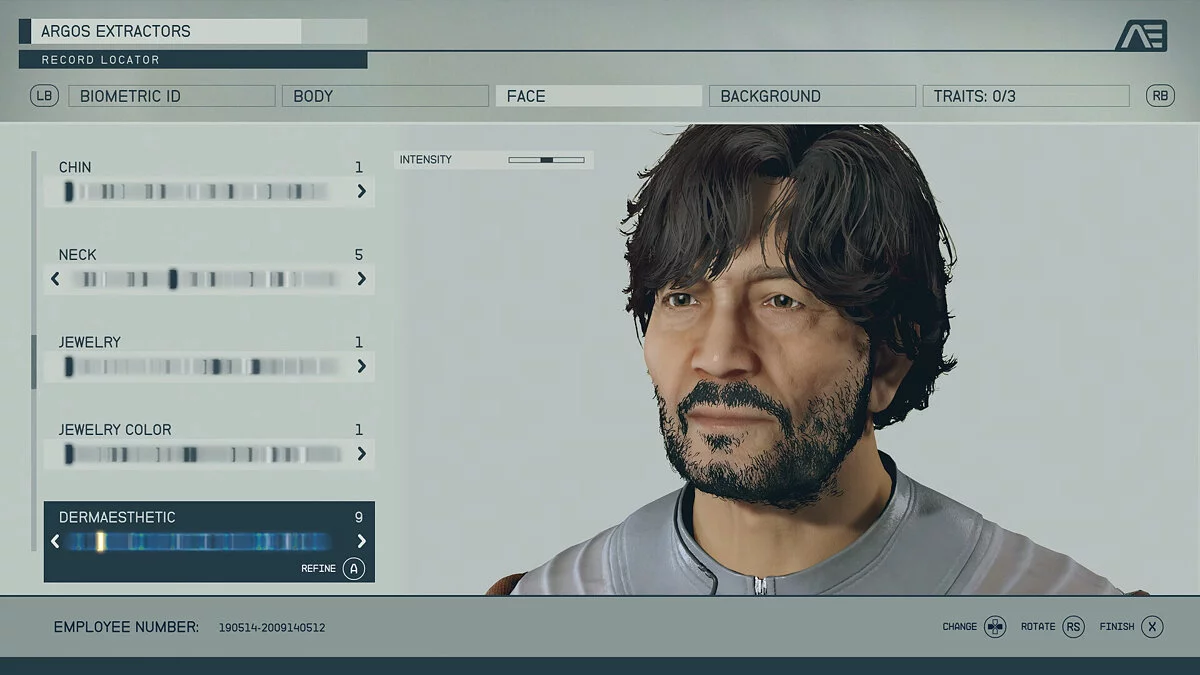The height and width of the screenshot is (675, 1200).
Task: Adjust the Intensity slider
Action: (546, 160)
